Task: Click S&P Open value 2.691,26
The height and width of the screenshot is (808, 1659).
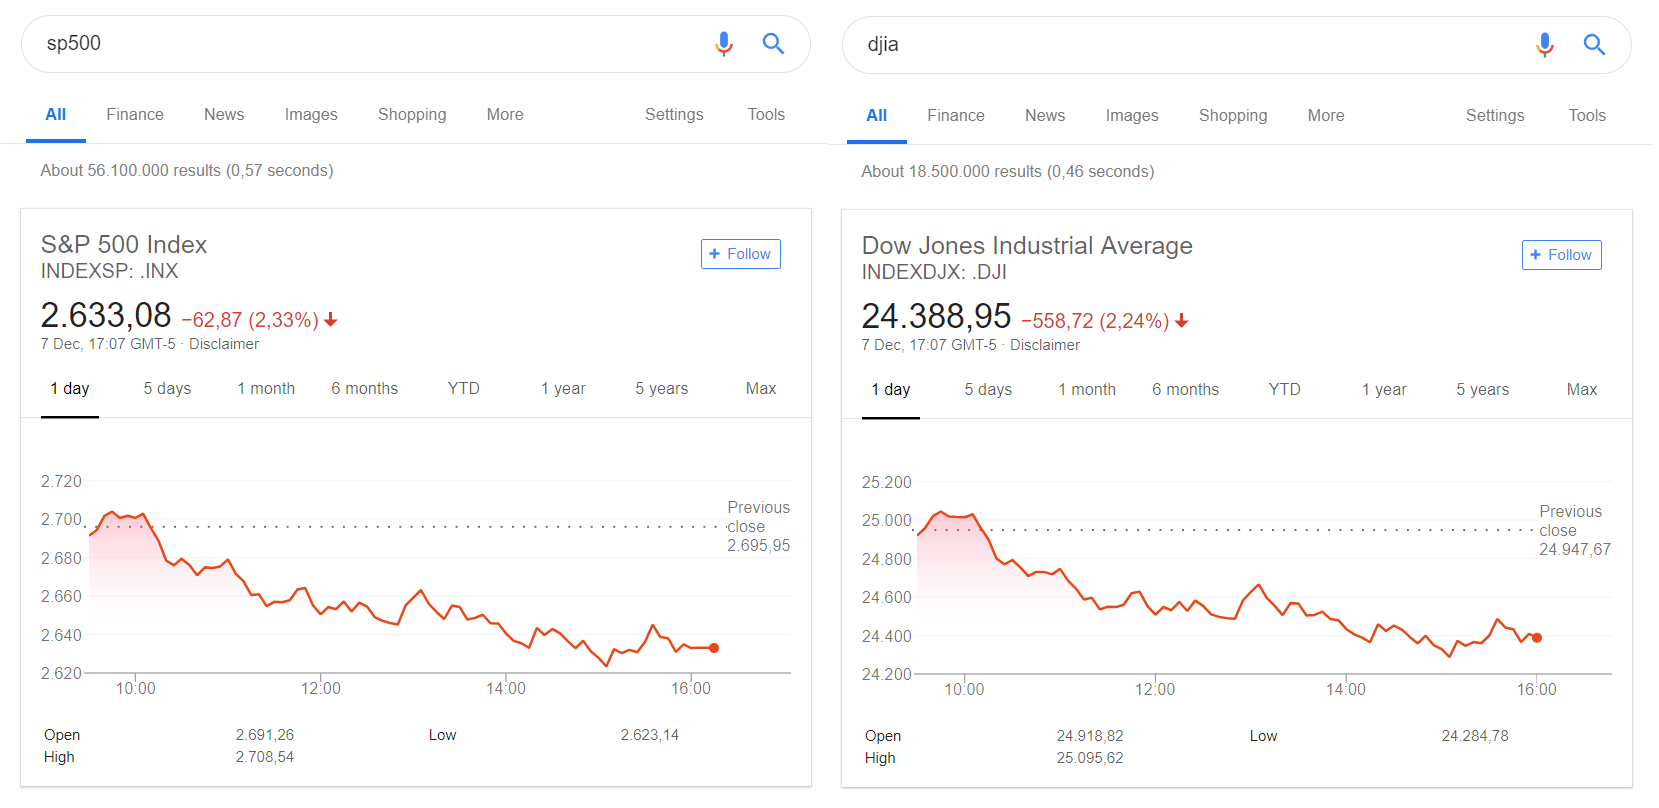Action: pos(265,735)
